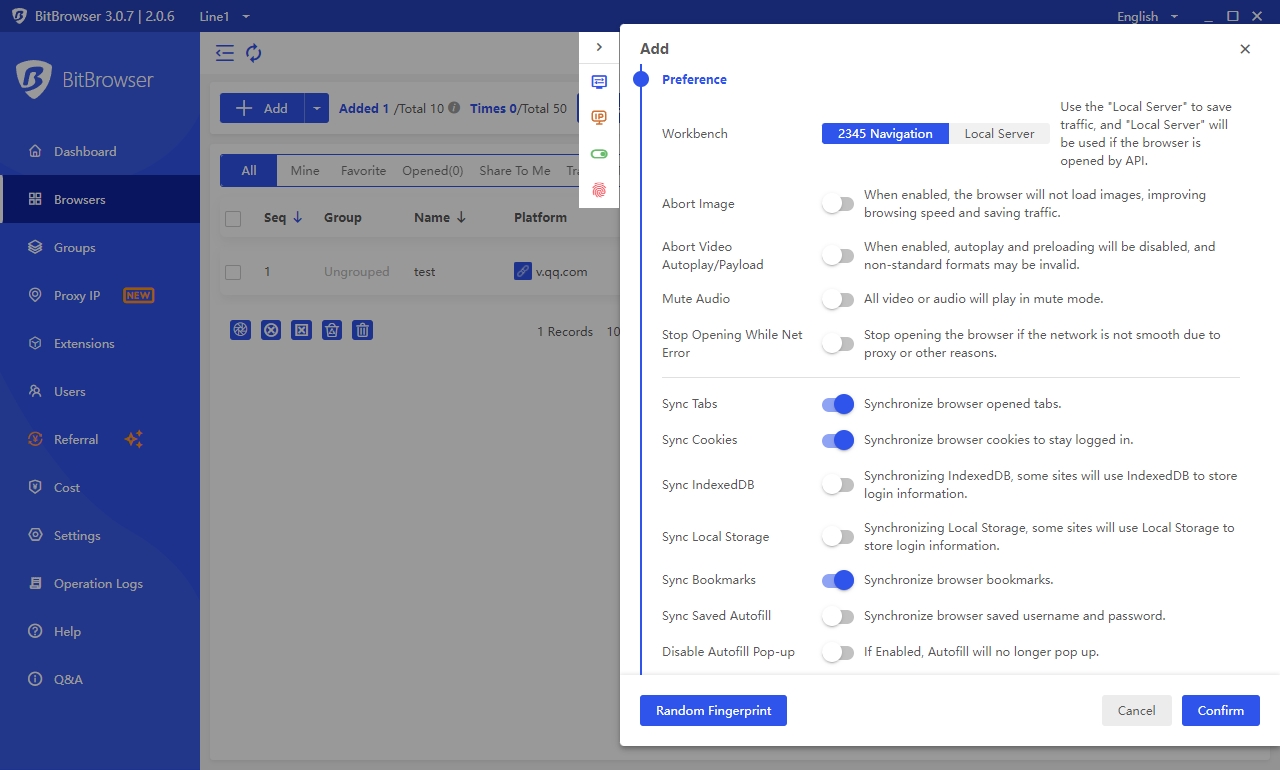Click the Random Fingerprint button
The height and width of the screenshot is (770, 1280).
[713, 710]
